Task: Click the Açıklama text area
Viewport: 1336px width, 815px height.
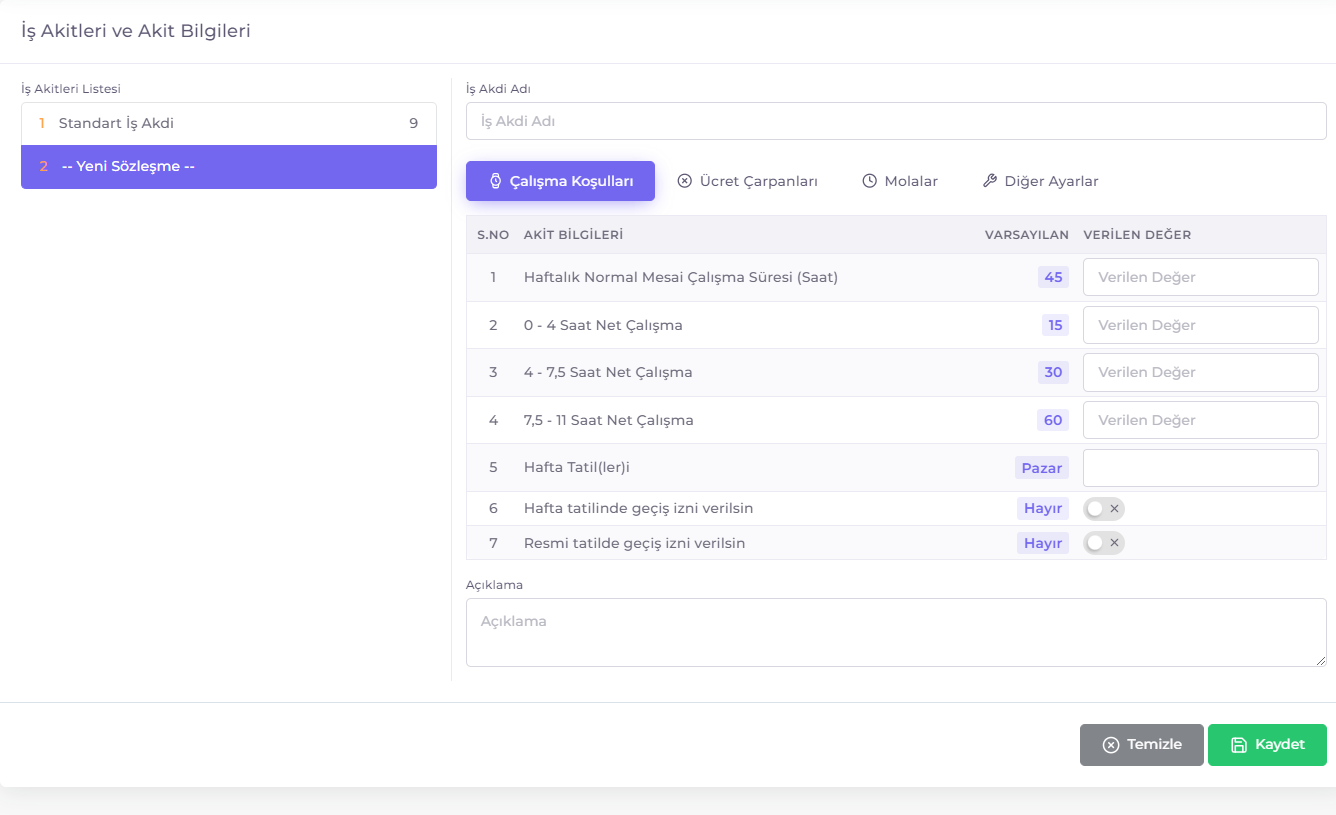Action: (896, 633)
